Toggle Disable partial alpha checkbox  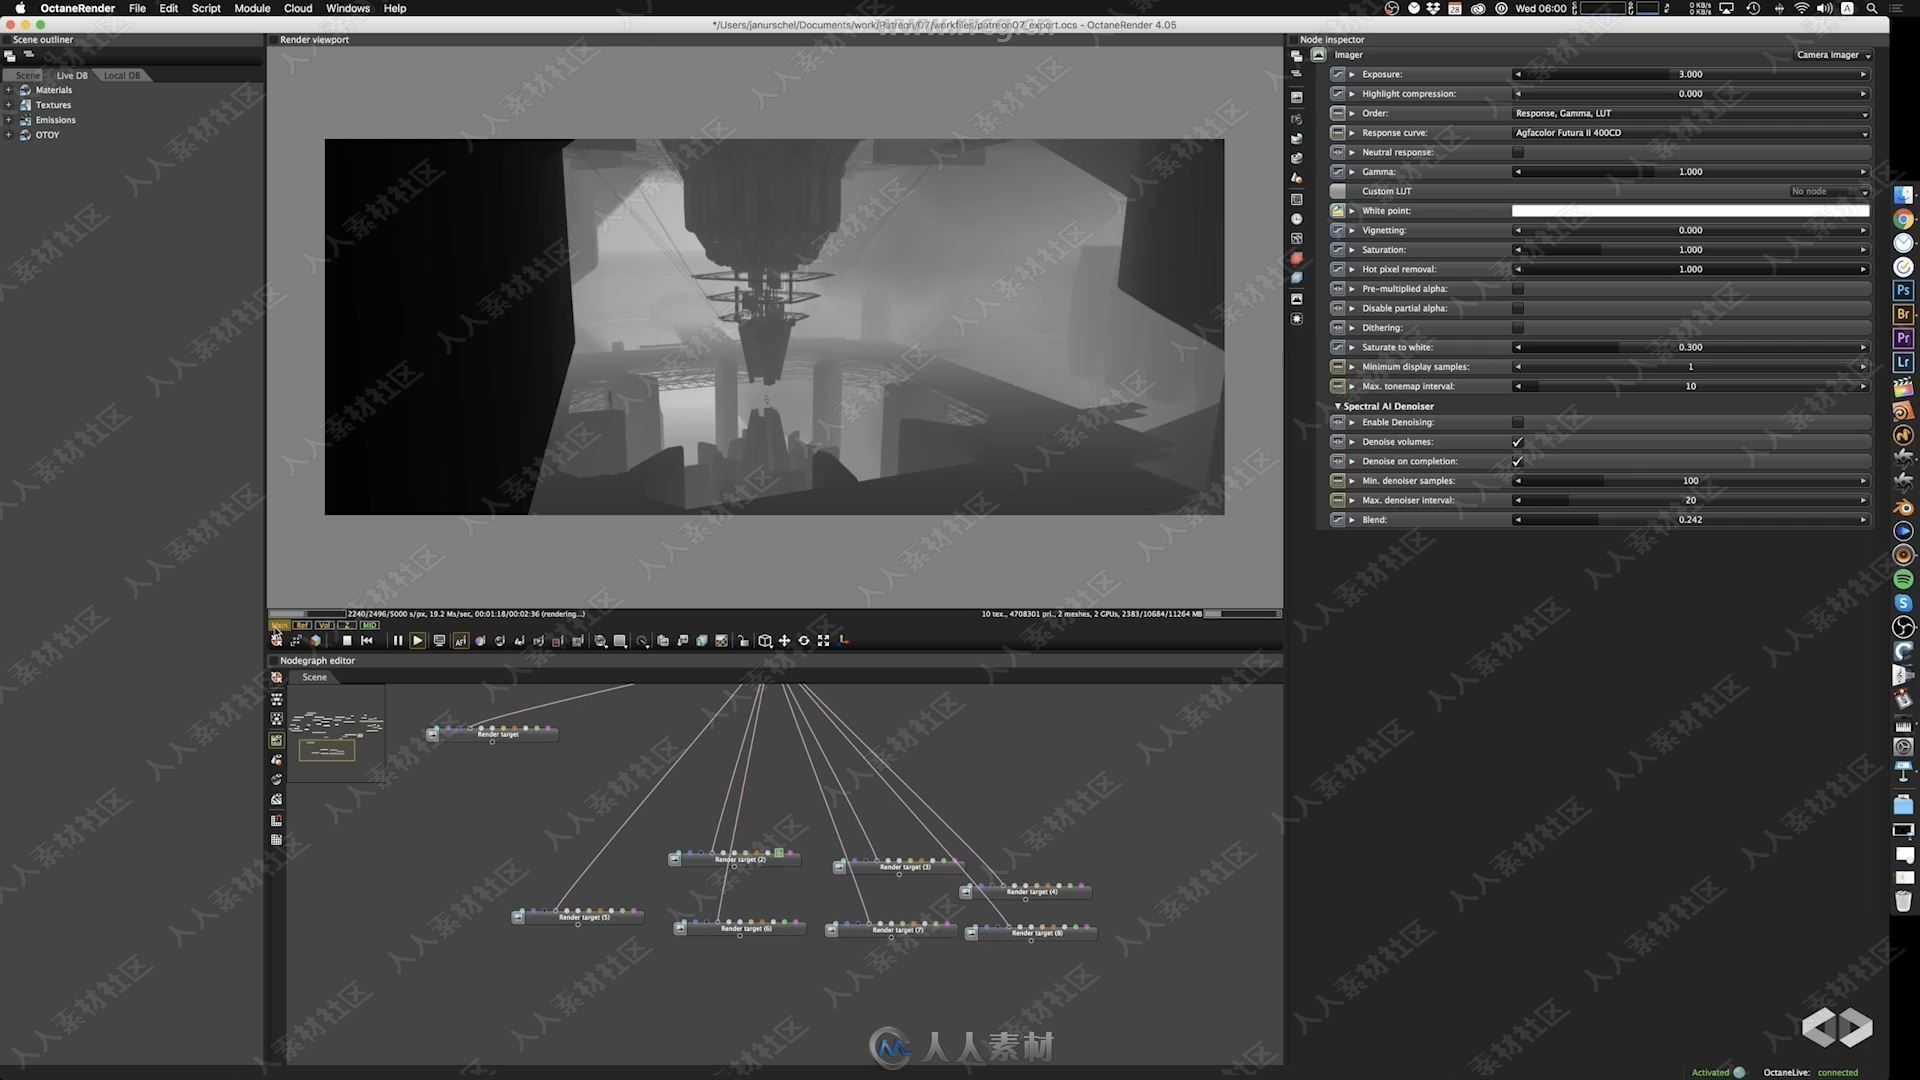coord(1518,308)
